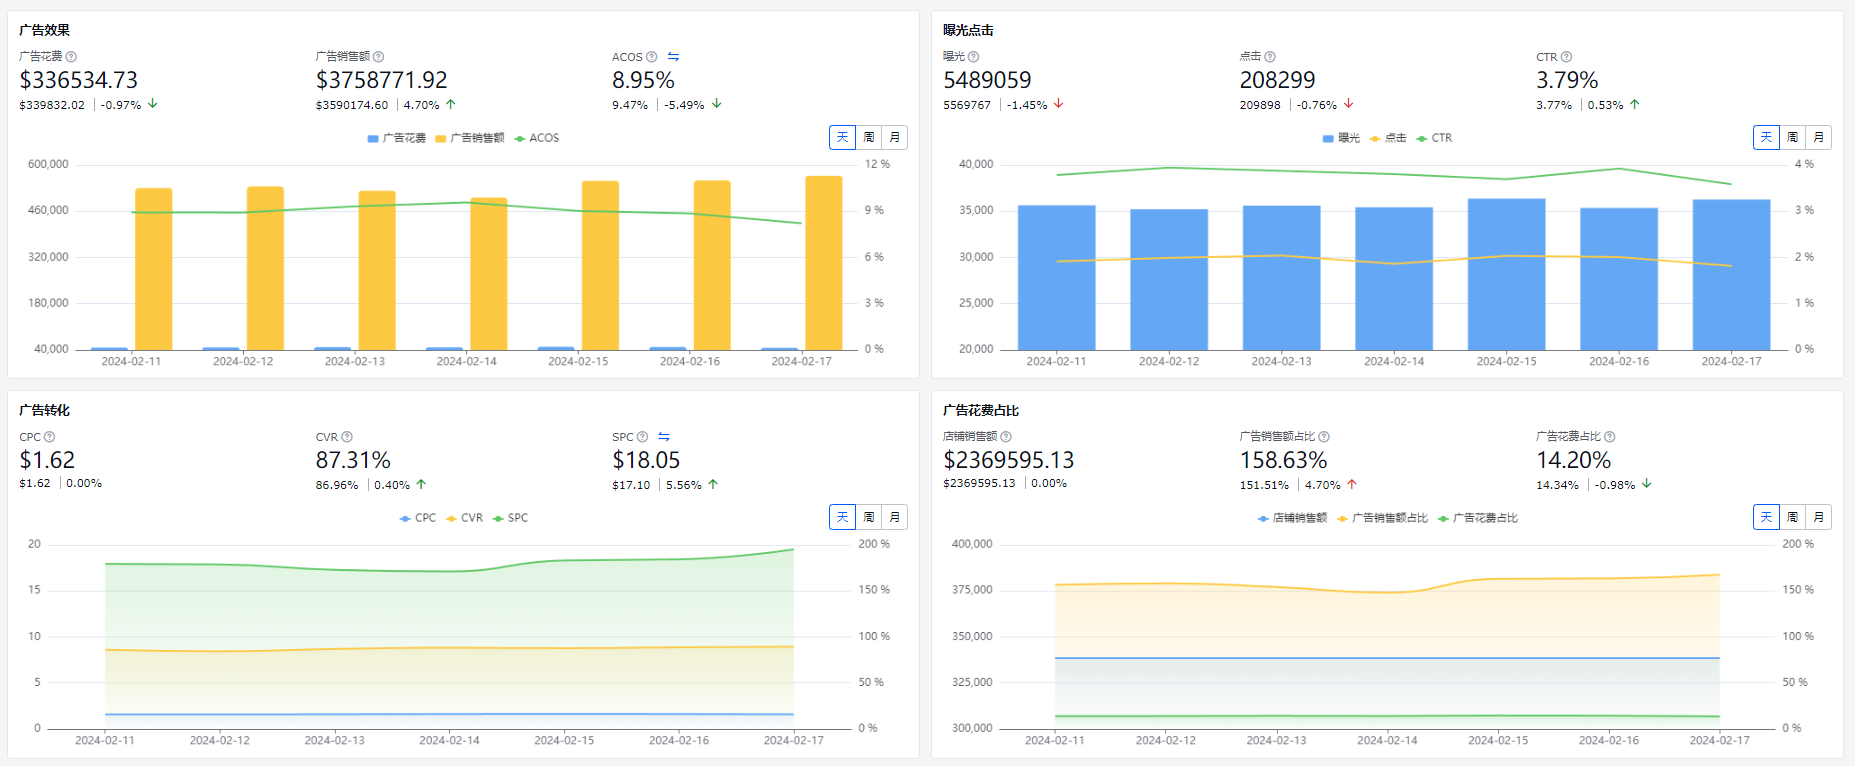Image resolution: width=1855 pixels, height=766 pixels.
Task: Select 周 view in 广告效果 panel
Action: (869, 137)
